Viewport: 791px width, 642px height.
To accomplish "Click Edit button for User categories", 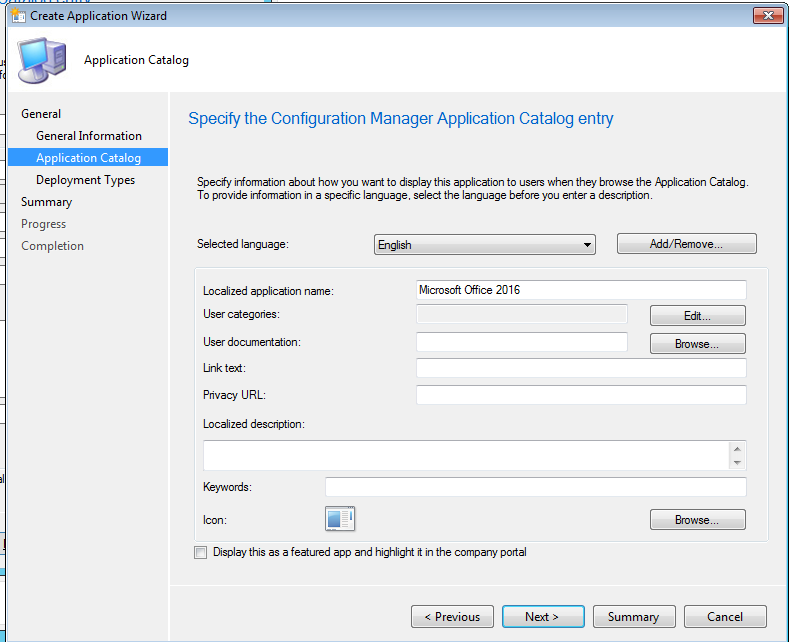I will click(697, 316).
